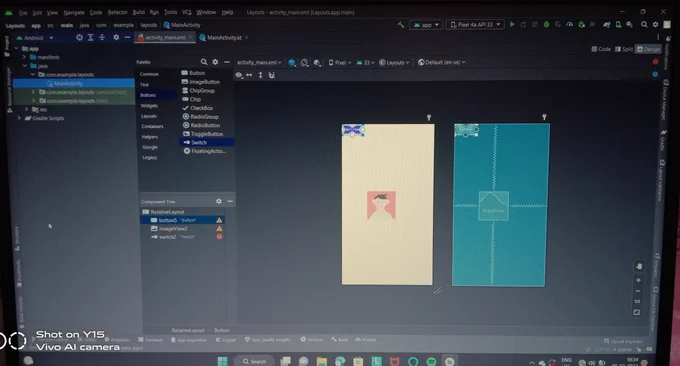Image resolution: width=680 pixels, height=366 pixels.
Task: Click Collapse All in the Project panel header
Action: pyautogui.click(x=102, y=38)
